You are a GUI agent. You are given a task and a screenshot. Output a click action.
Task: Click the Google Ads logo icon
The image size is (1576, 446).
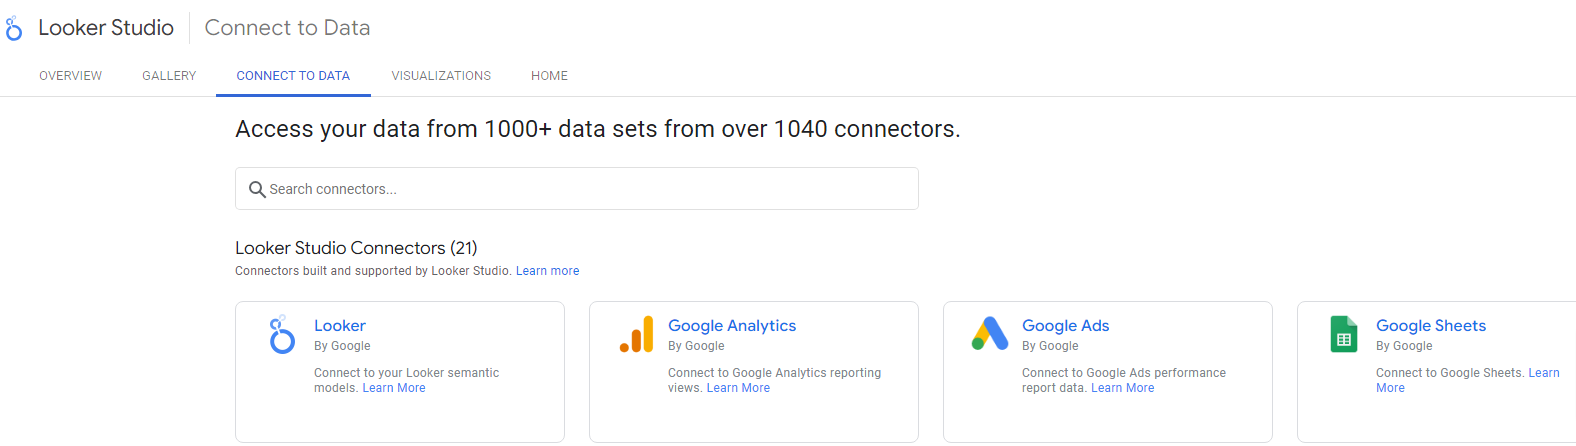(990, 334)
